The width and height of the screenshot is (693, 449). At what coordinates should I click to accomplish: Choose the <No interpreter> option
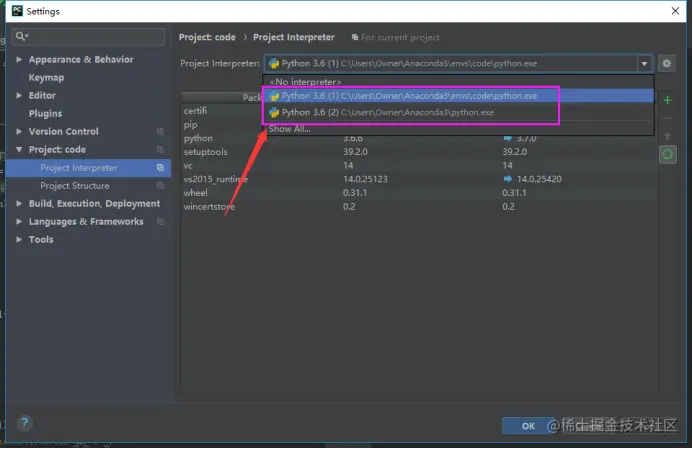pos(458,82)
